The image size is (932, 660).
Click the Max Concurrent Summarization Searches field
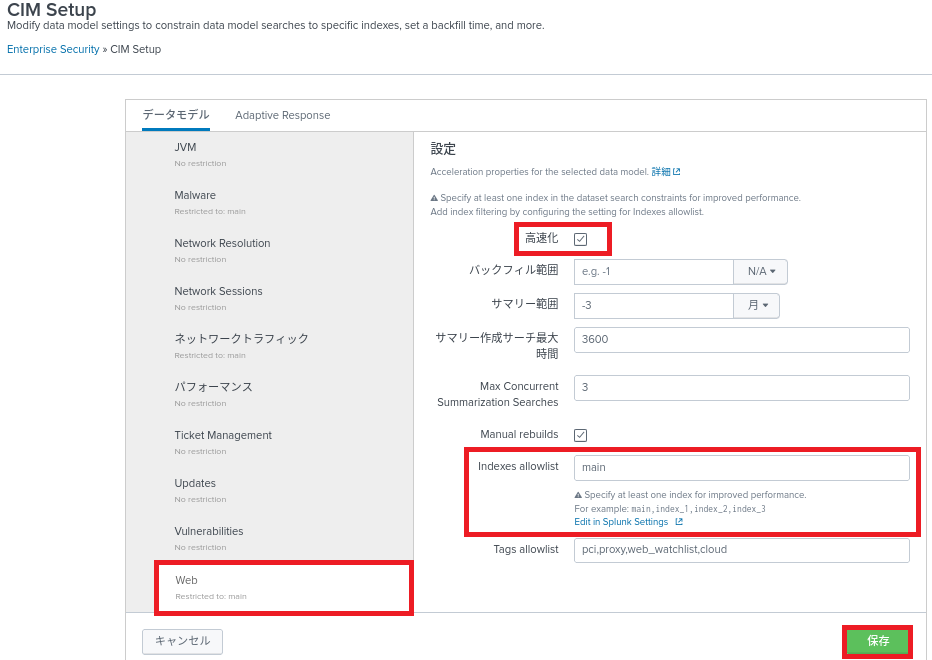[741, 388]
